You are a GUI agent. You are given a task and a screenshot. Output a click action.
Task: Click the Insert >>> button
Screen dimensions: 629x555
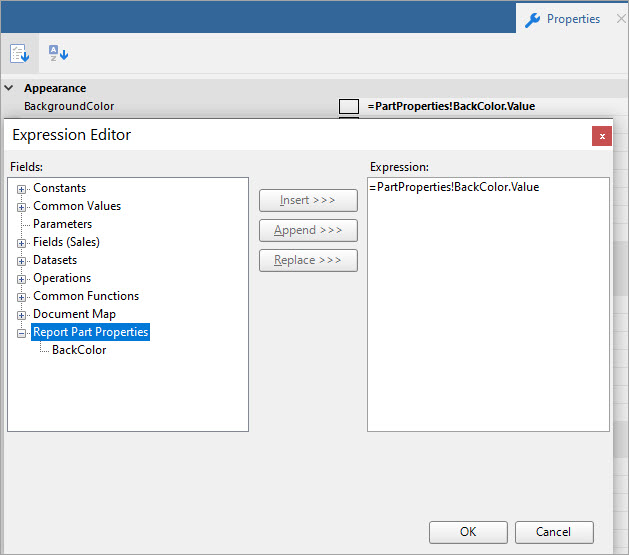click(308, 201)
